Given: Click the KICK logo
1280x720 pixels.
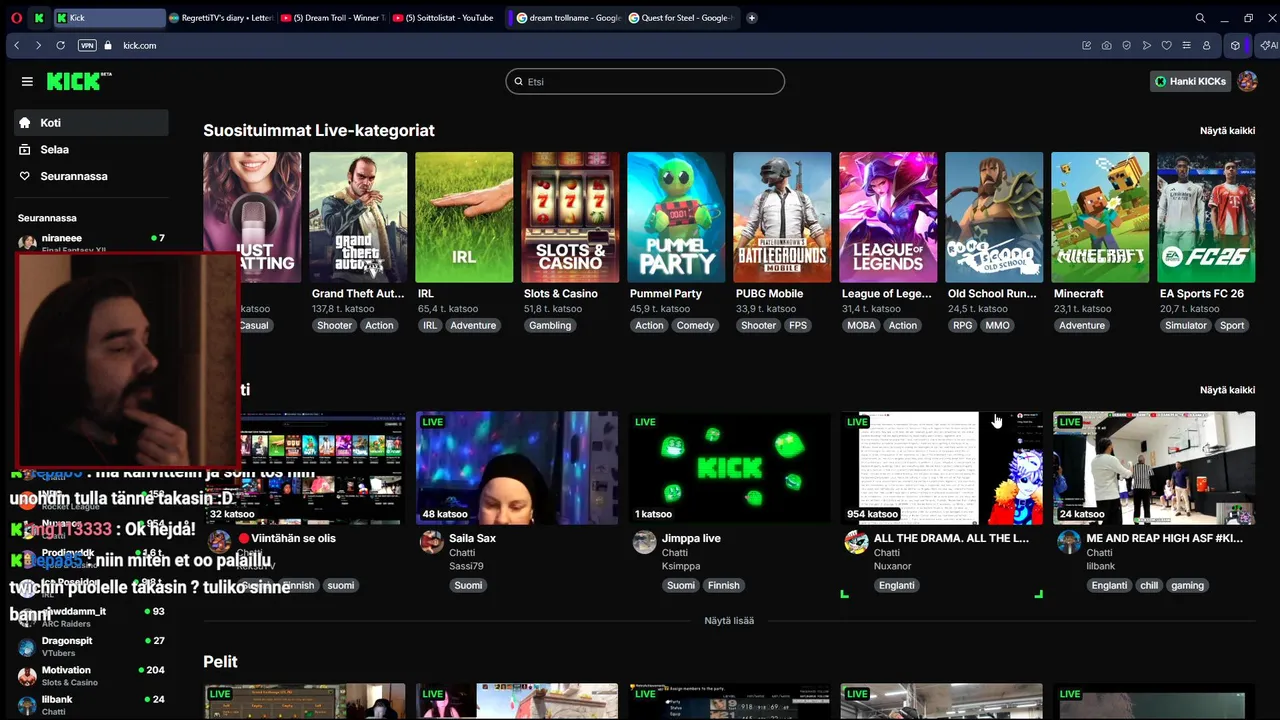Looking at the screenshot, I should tap(78, 81).
